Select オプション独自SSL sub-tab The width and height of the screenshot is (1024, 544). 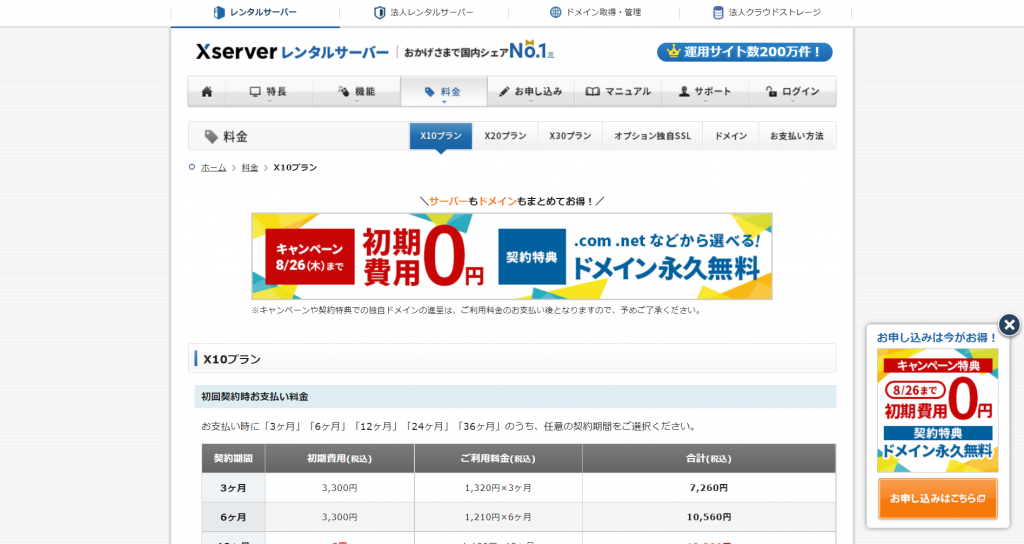(652, 136)
